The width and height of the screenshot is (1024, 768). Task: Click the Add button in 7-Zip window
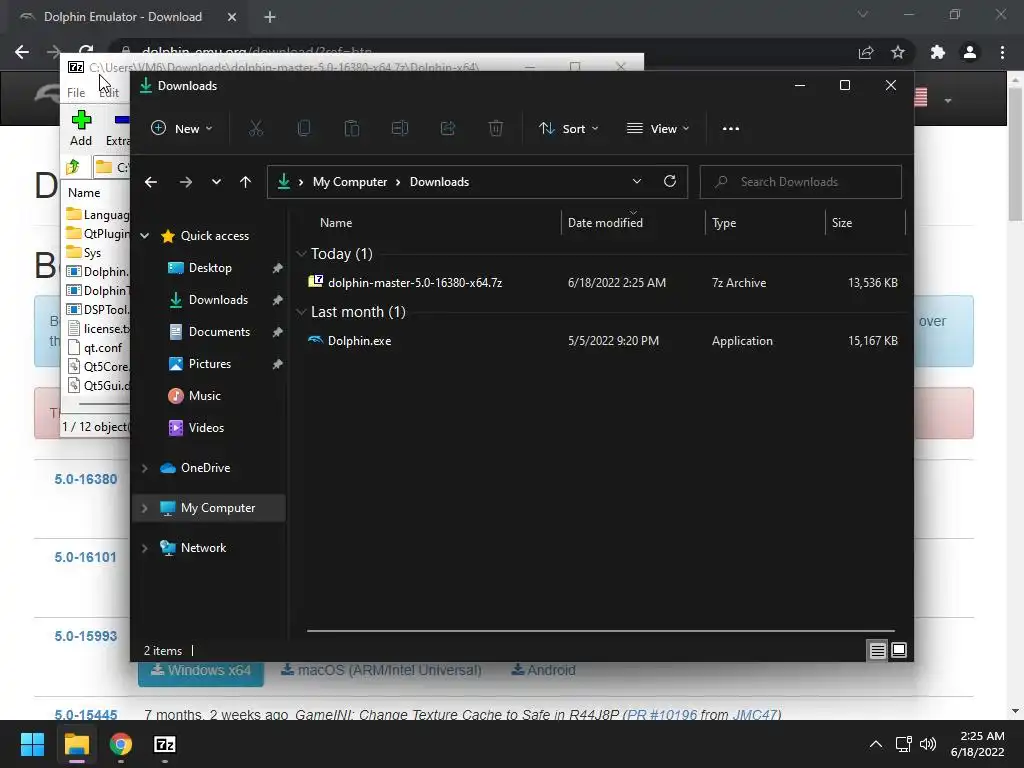(x=81, y=128)
